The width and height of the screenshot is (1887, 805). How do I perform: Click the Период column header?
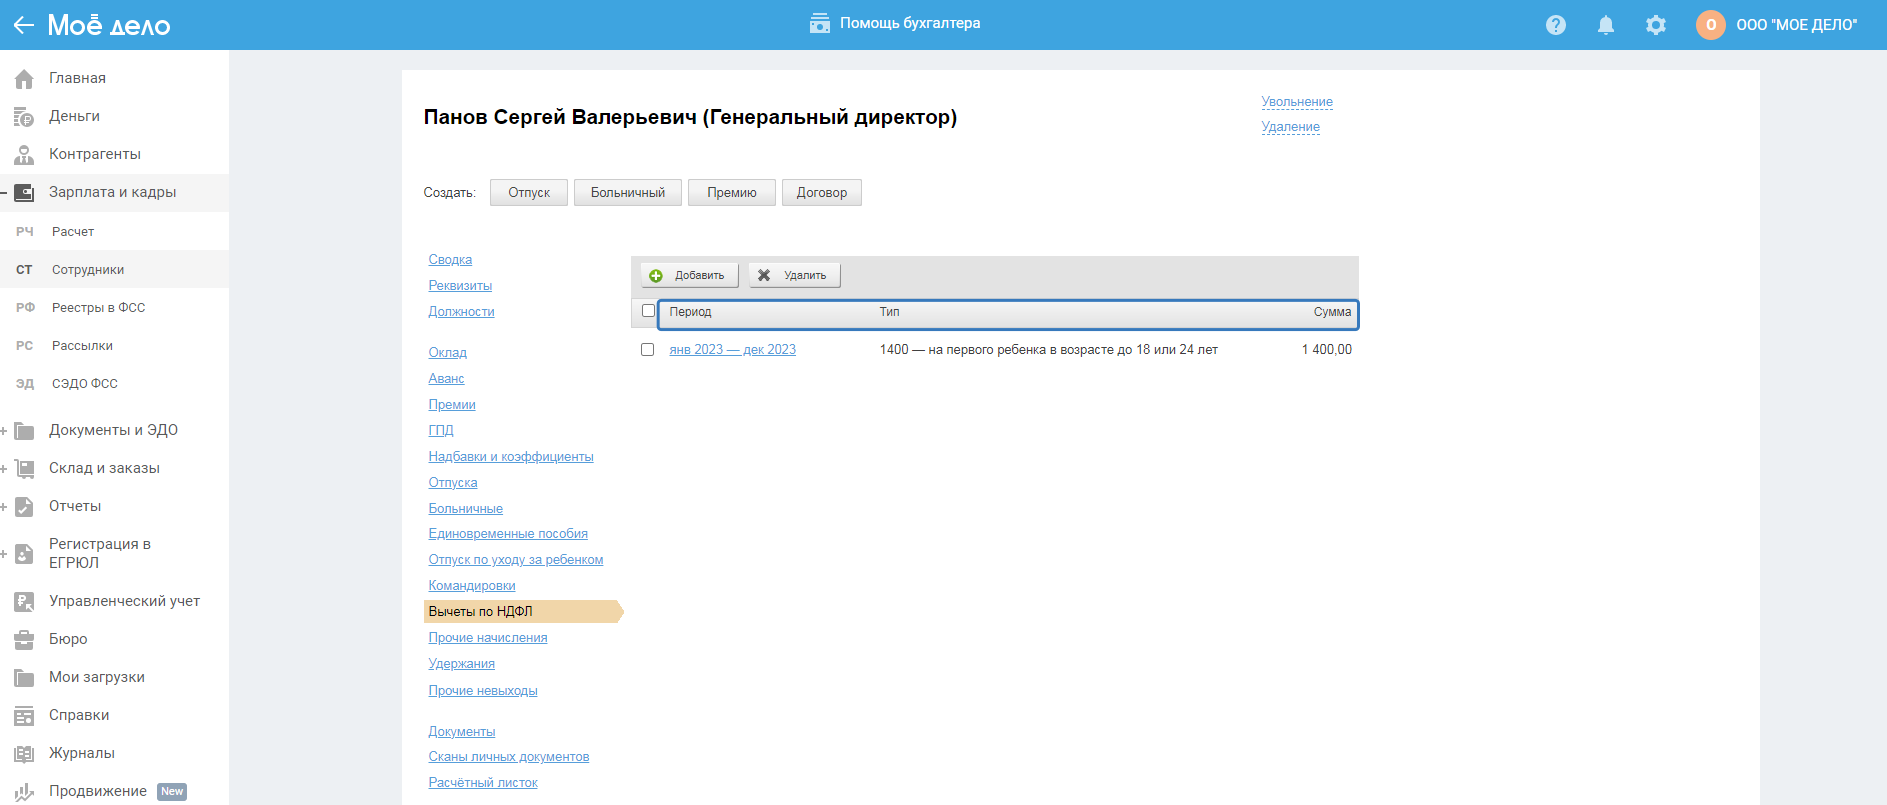point(690,312)
